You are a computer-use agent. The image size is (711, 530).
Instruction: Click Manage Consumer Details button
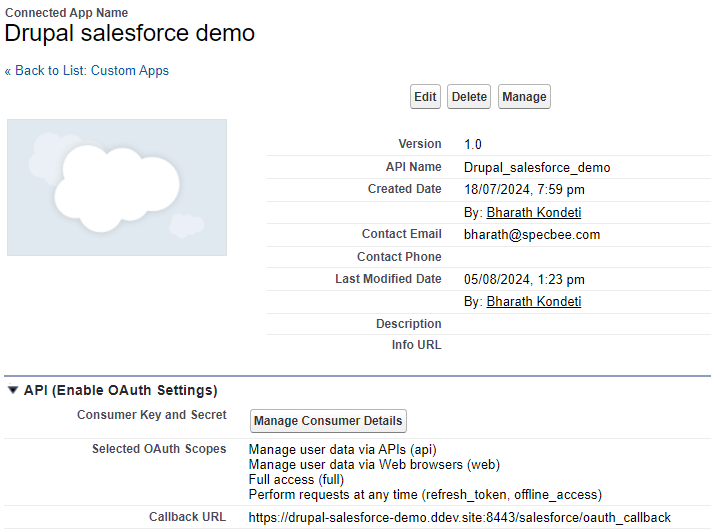tap(328, 421)
